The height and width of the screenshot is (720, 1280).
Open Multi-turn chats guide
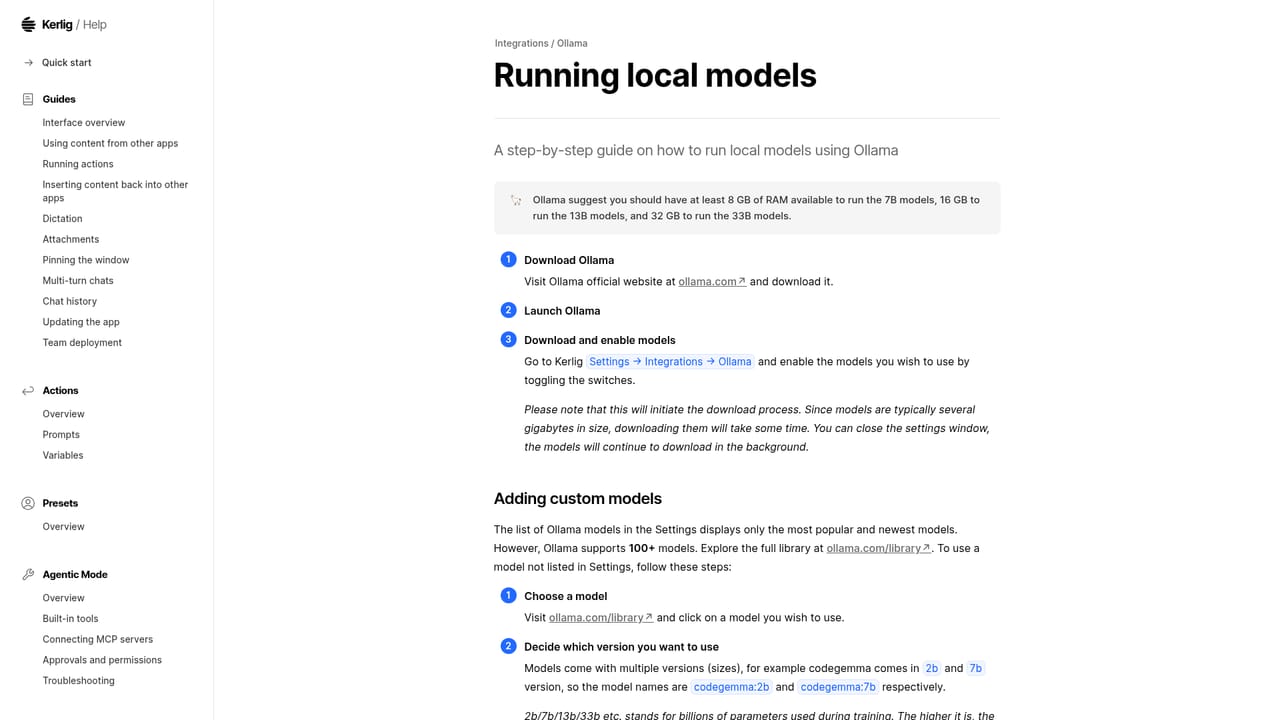click(78, 281)
